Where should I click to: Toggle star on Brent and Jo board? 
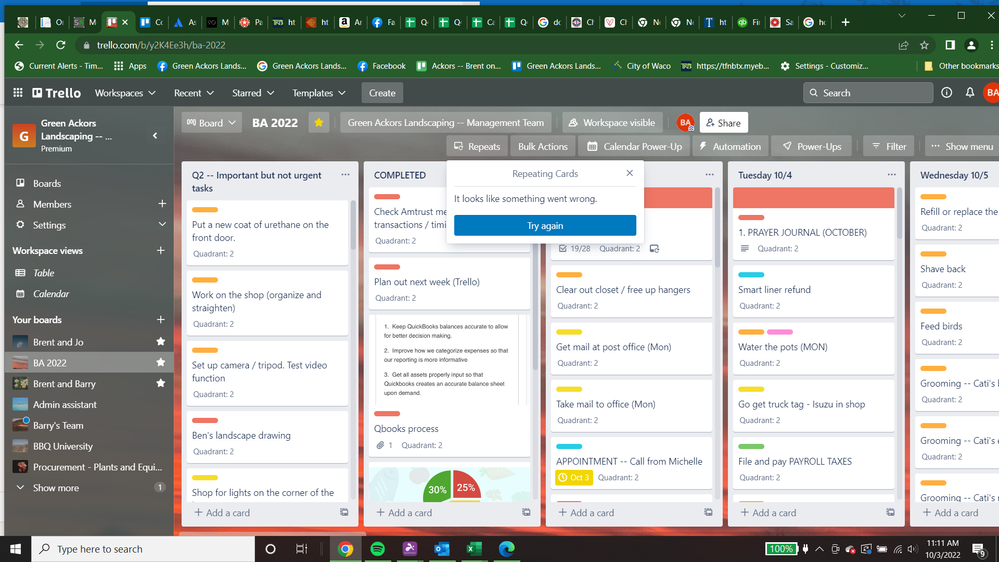[x=161, y=342]
